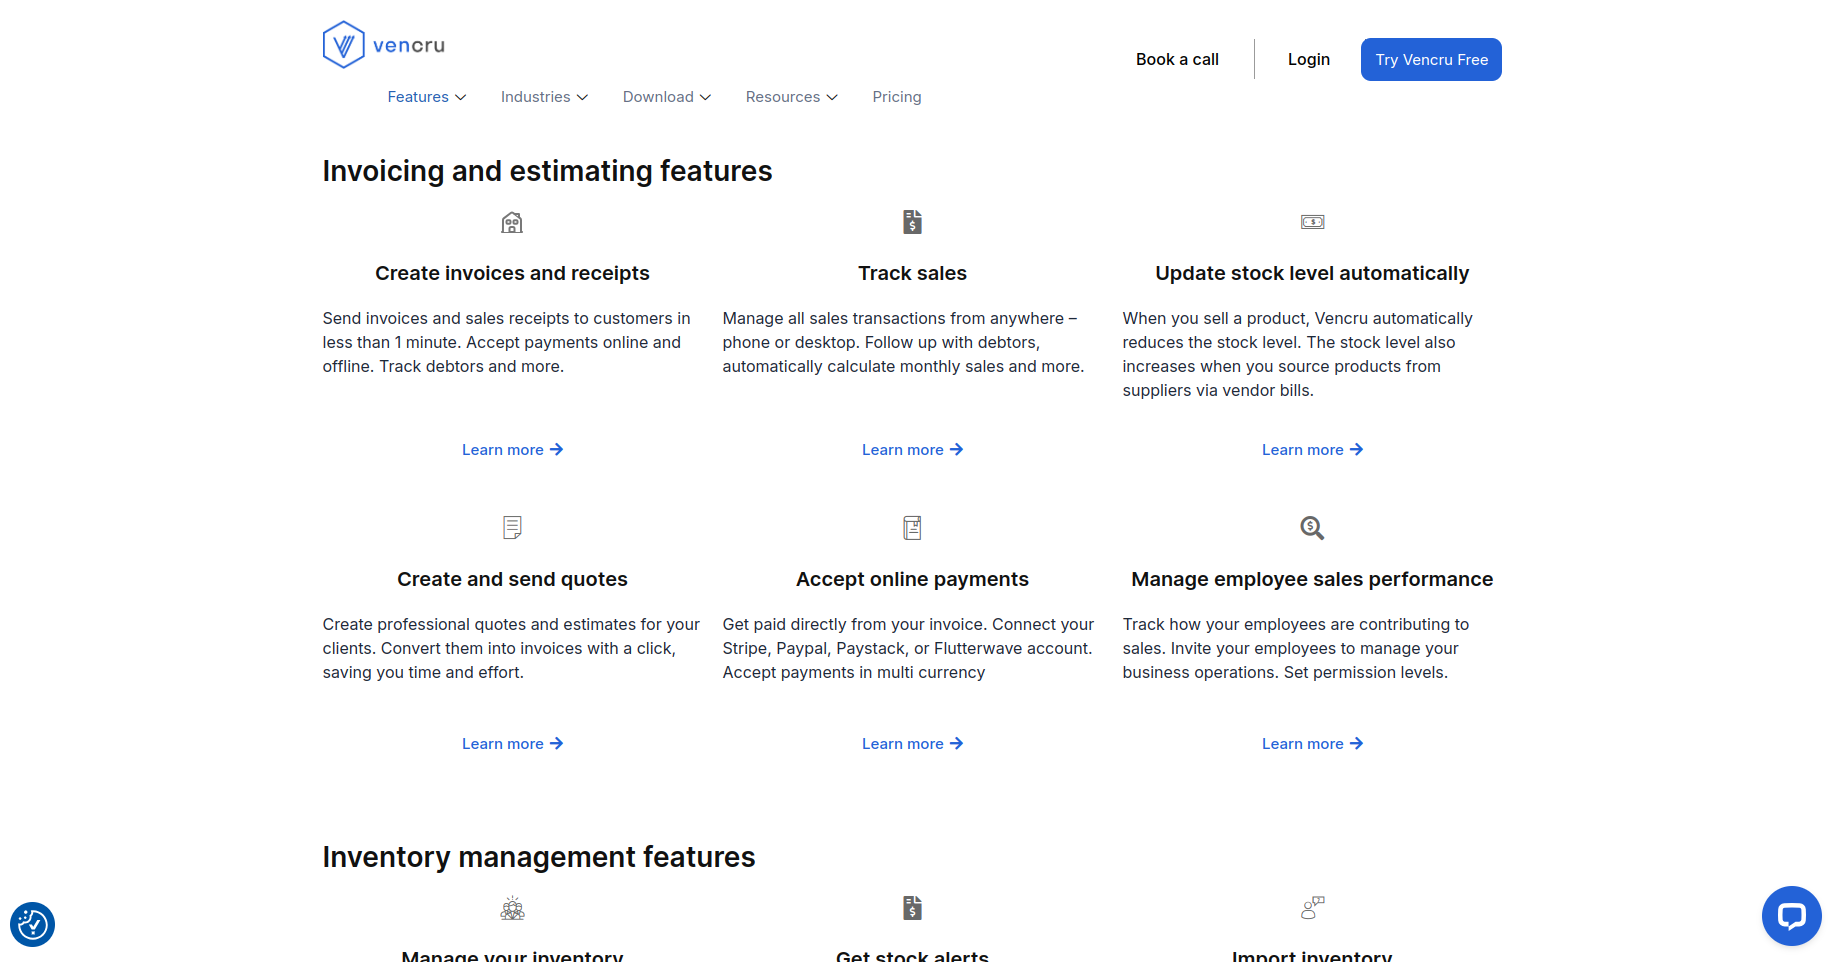
Task: Click the Manage employee sales performance heading
Action: click(x=1312, y=579)
